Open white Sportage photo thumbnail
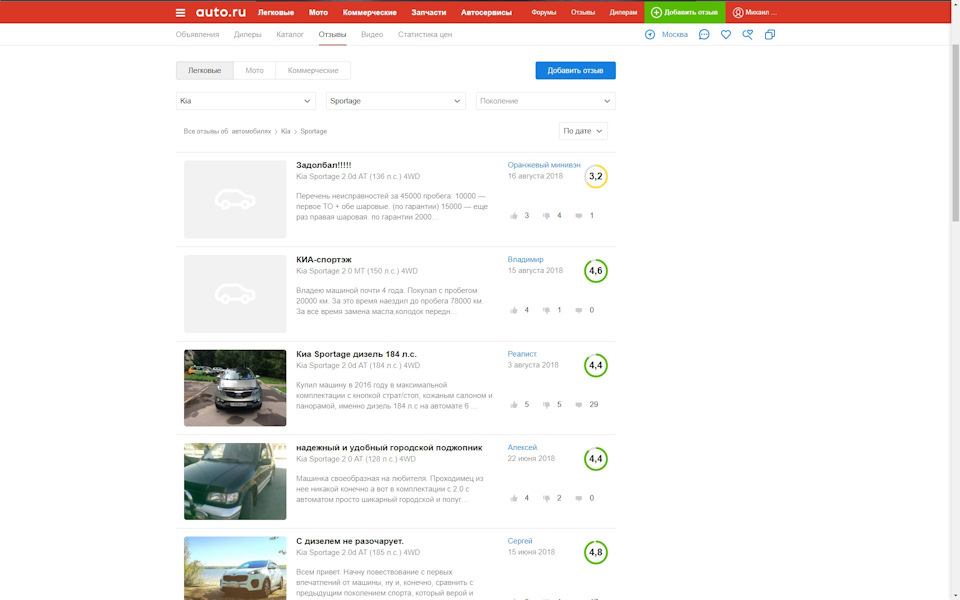 coord(235,568)
